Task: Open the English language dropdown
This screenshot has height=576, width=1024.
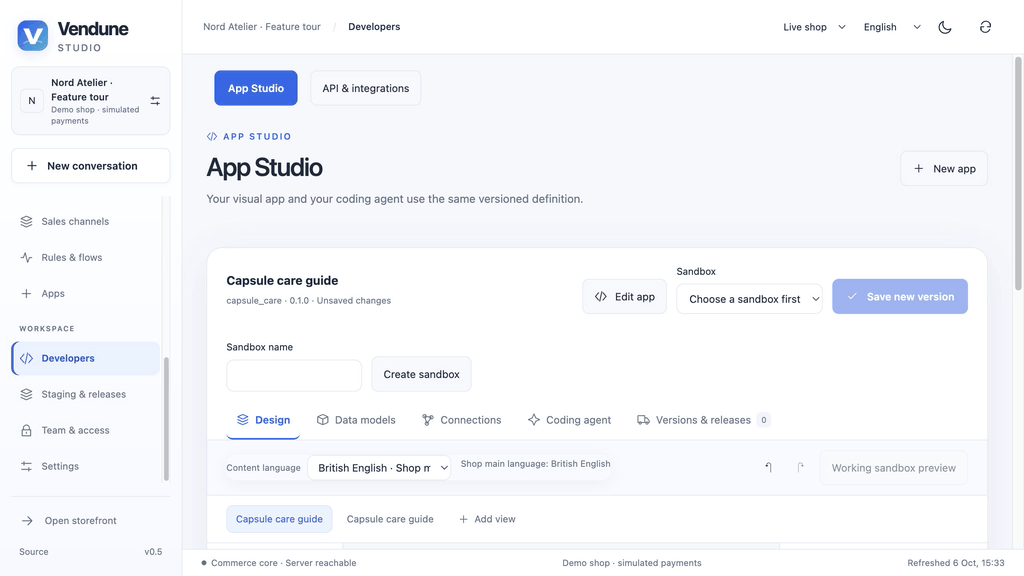Action: click(892, 27)
